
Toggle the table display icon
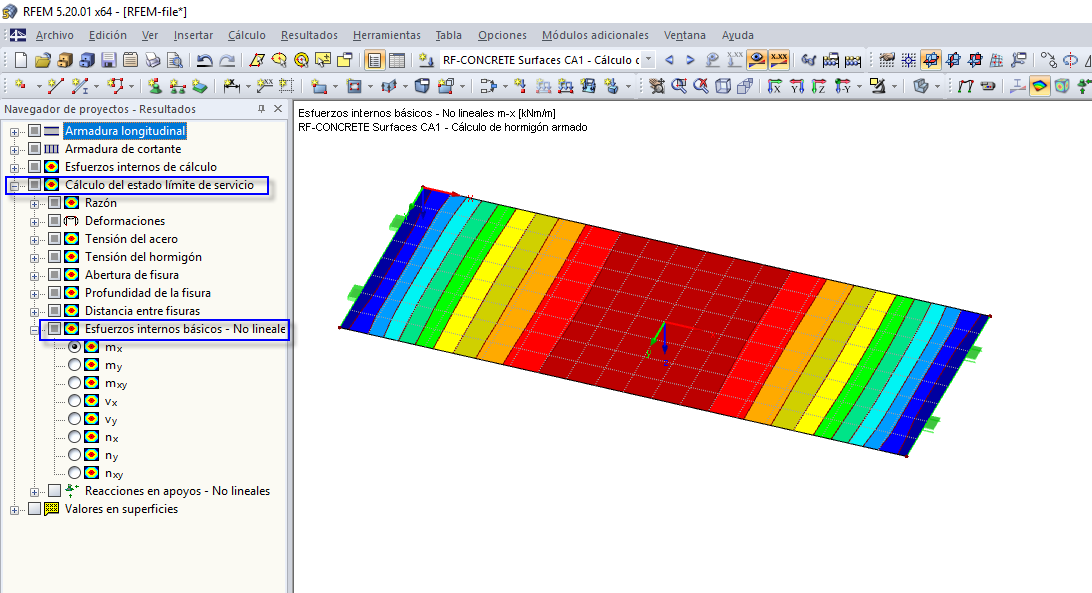pos(396,61)
